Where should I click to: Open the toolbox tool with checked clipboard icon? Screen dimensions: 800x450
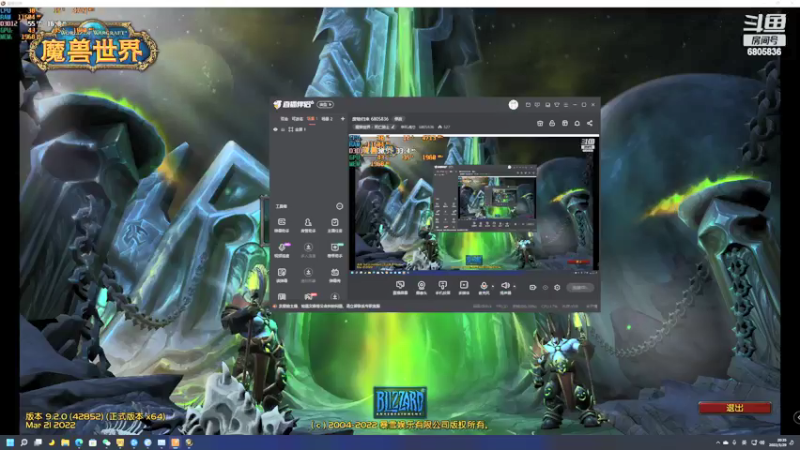tap(335, 224)
